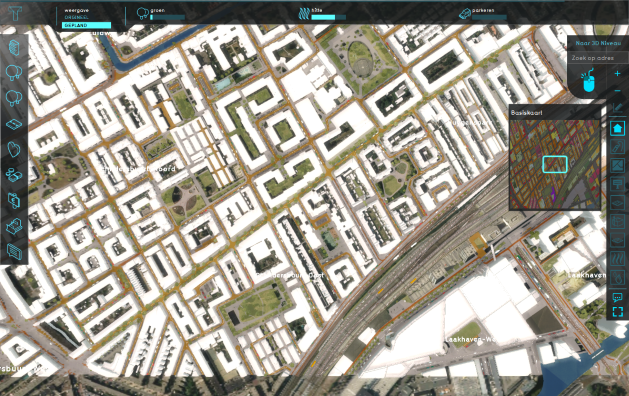Toggle the lower diamond layers overlay
Screen dimensions: 629x396
pyautogui.click(x=617, y=240)
